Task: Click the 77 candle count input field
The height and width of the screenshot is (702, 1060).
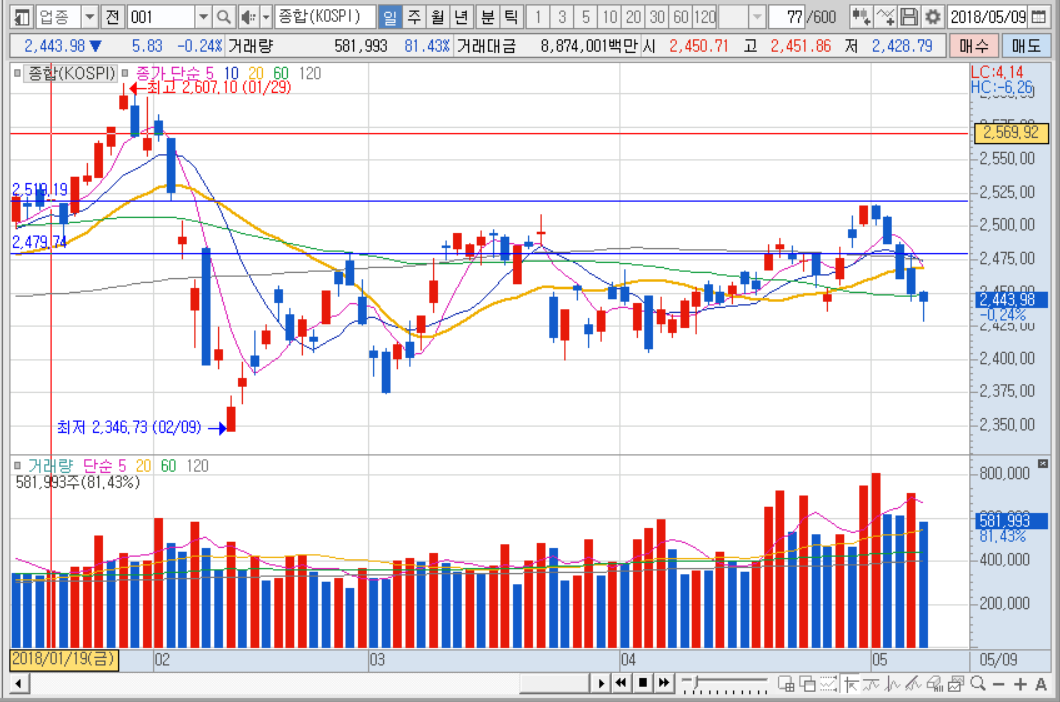Action: pos(788,16)
